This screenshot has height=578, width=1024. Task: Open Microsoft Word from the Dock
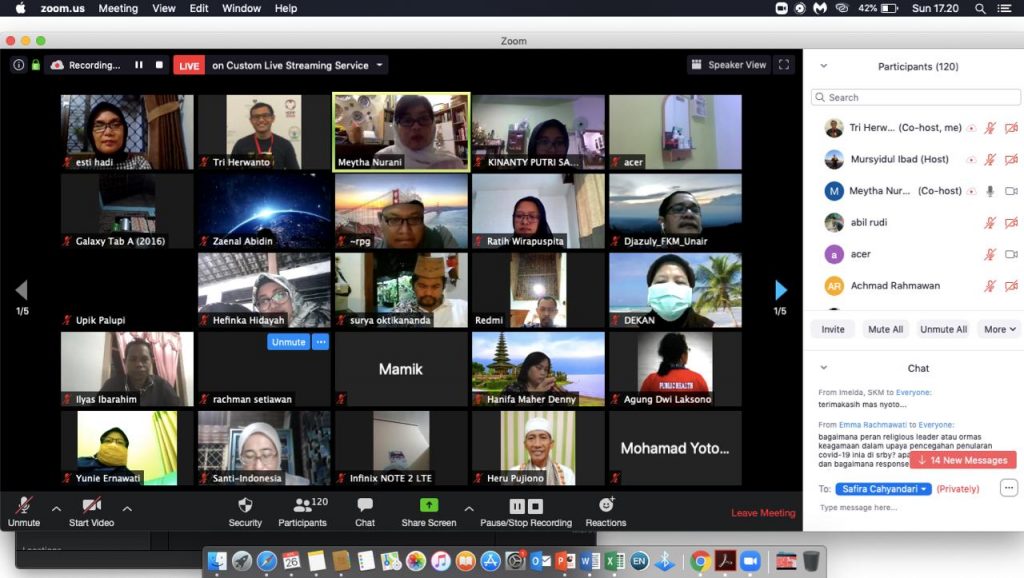point(588,561)
